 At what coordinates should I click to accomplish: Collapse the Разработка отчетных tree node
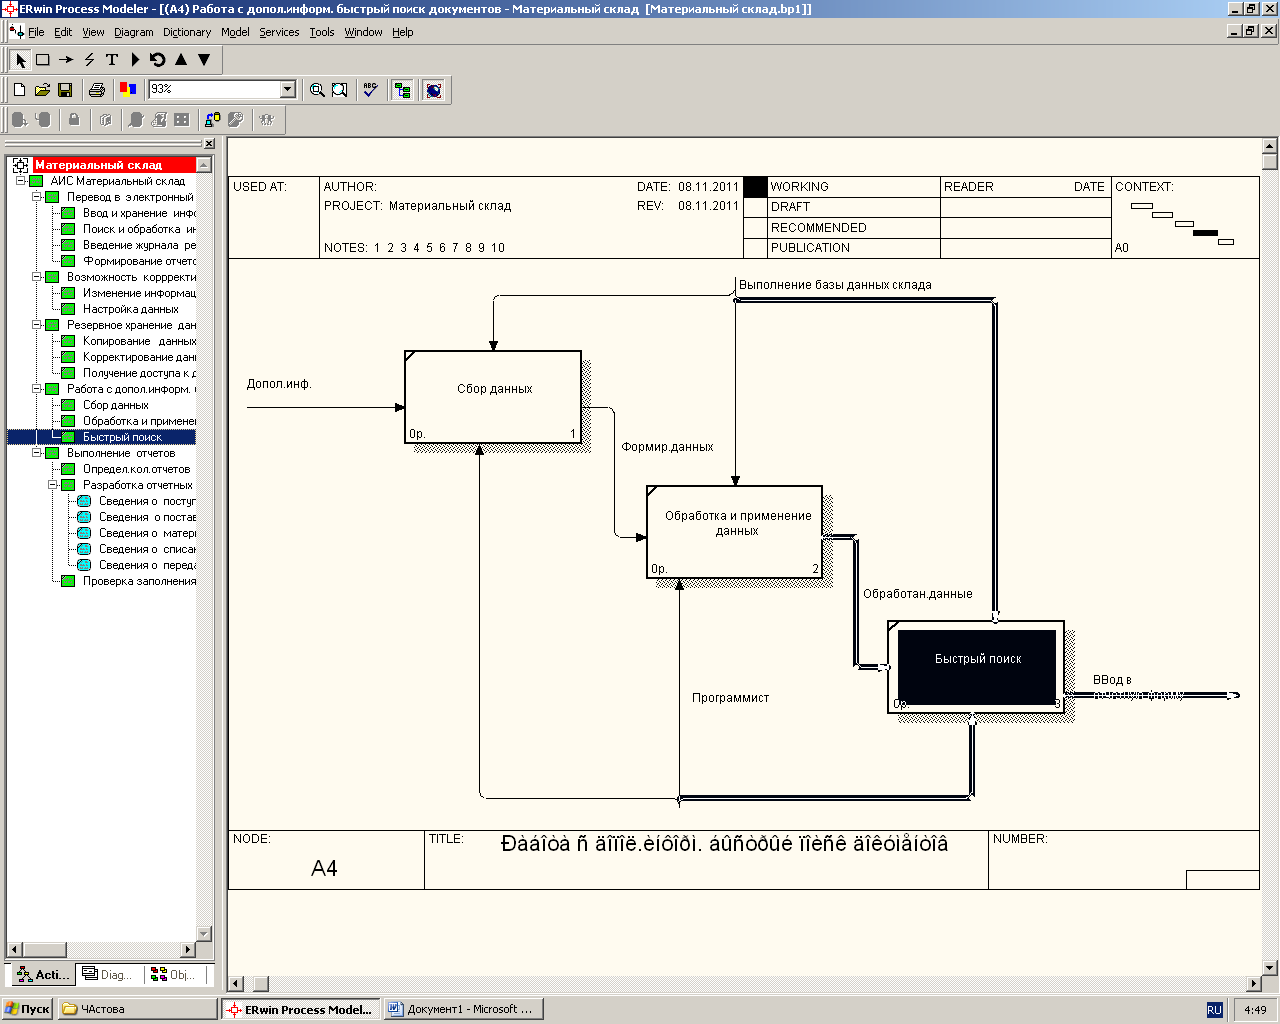53,485
